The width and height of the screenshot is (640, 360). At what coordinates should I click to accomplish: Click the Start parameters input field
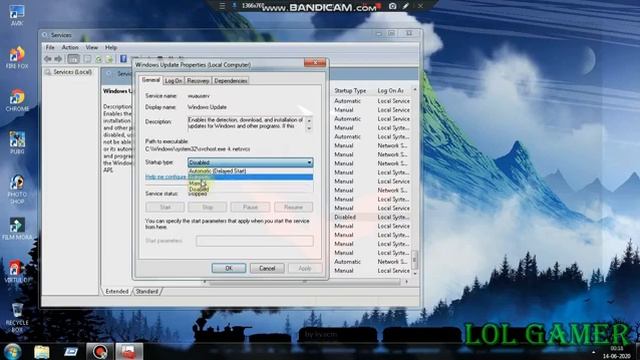[255, 241]
